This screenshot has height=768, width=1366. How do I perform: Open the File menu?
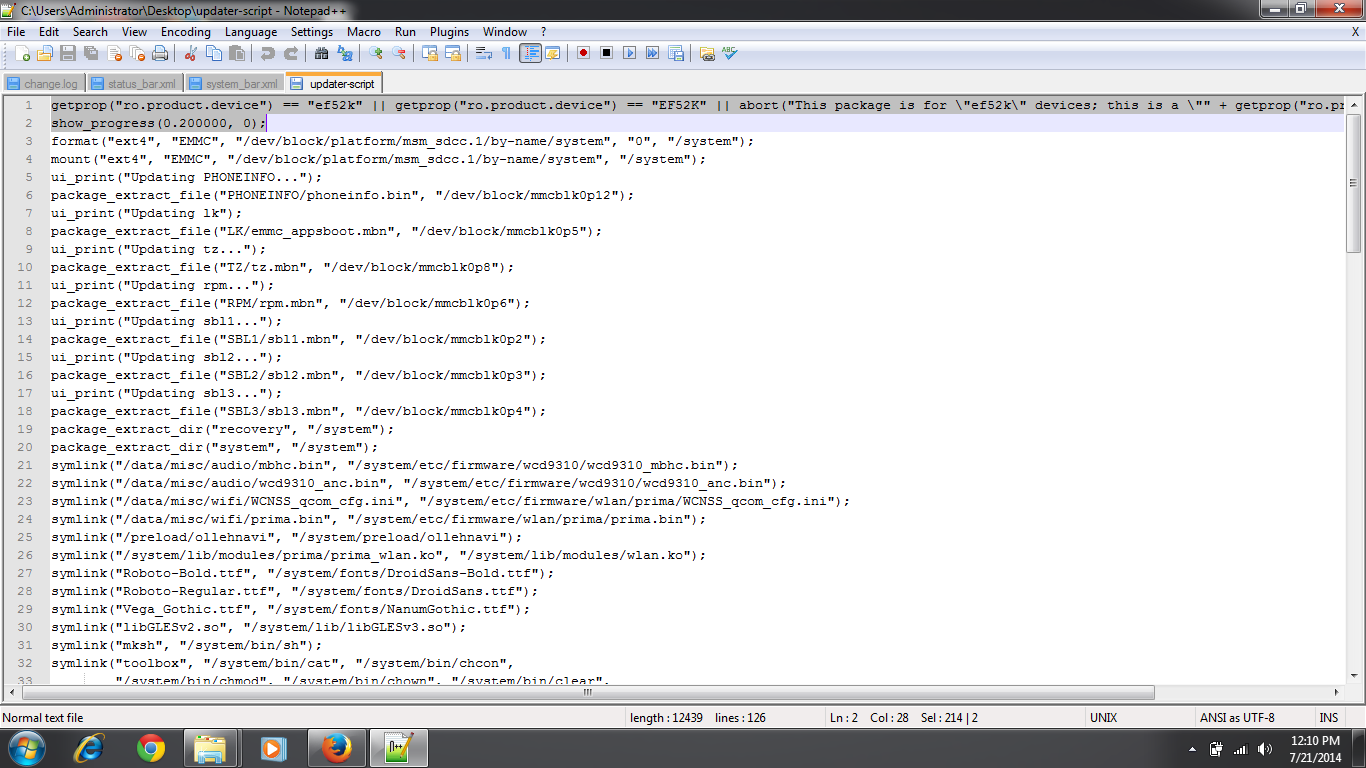coord(16,32)
